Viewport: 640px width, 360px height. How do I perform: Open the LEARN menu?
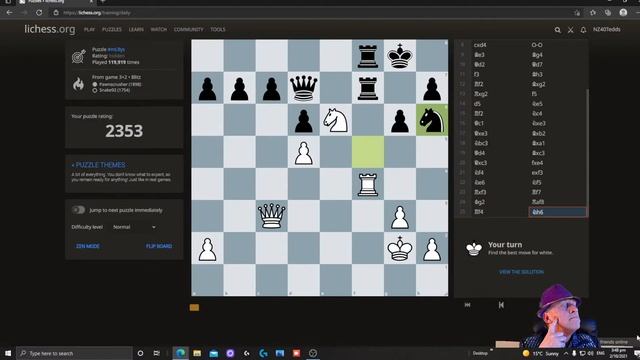[136, 29]
